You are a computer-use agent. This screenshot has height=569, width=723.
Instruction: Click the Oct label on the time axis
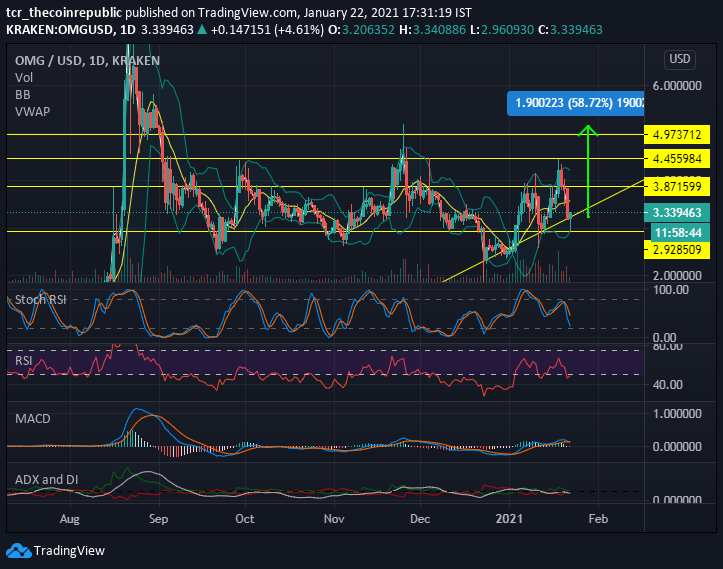pyautogui.click(x=245, y=519)
